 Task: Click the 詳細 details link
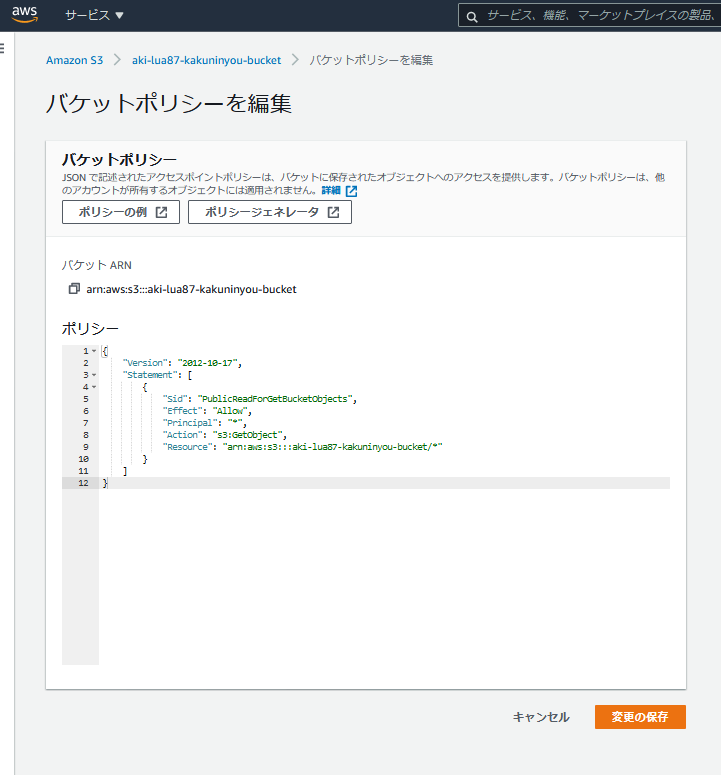tap(331, 190)
